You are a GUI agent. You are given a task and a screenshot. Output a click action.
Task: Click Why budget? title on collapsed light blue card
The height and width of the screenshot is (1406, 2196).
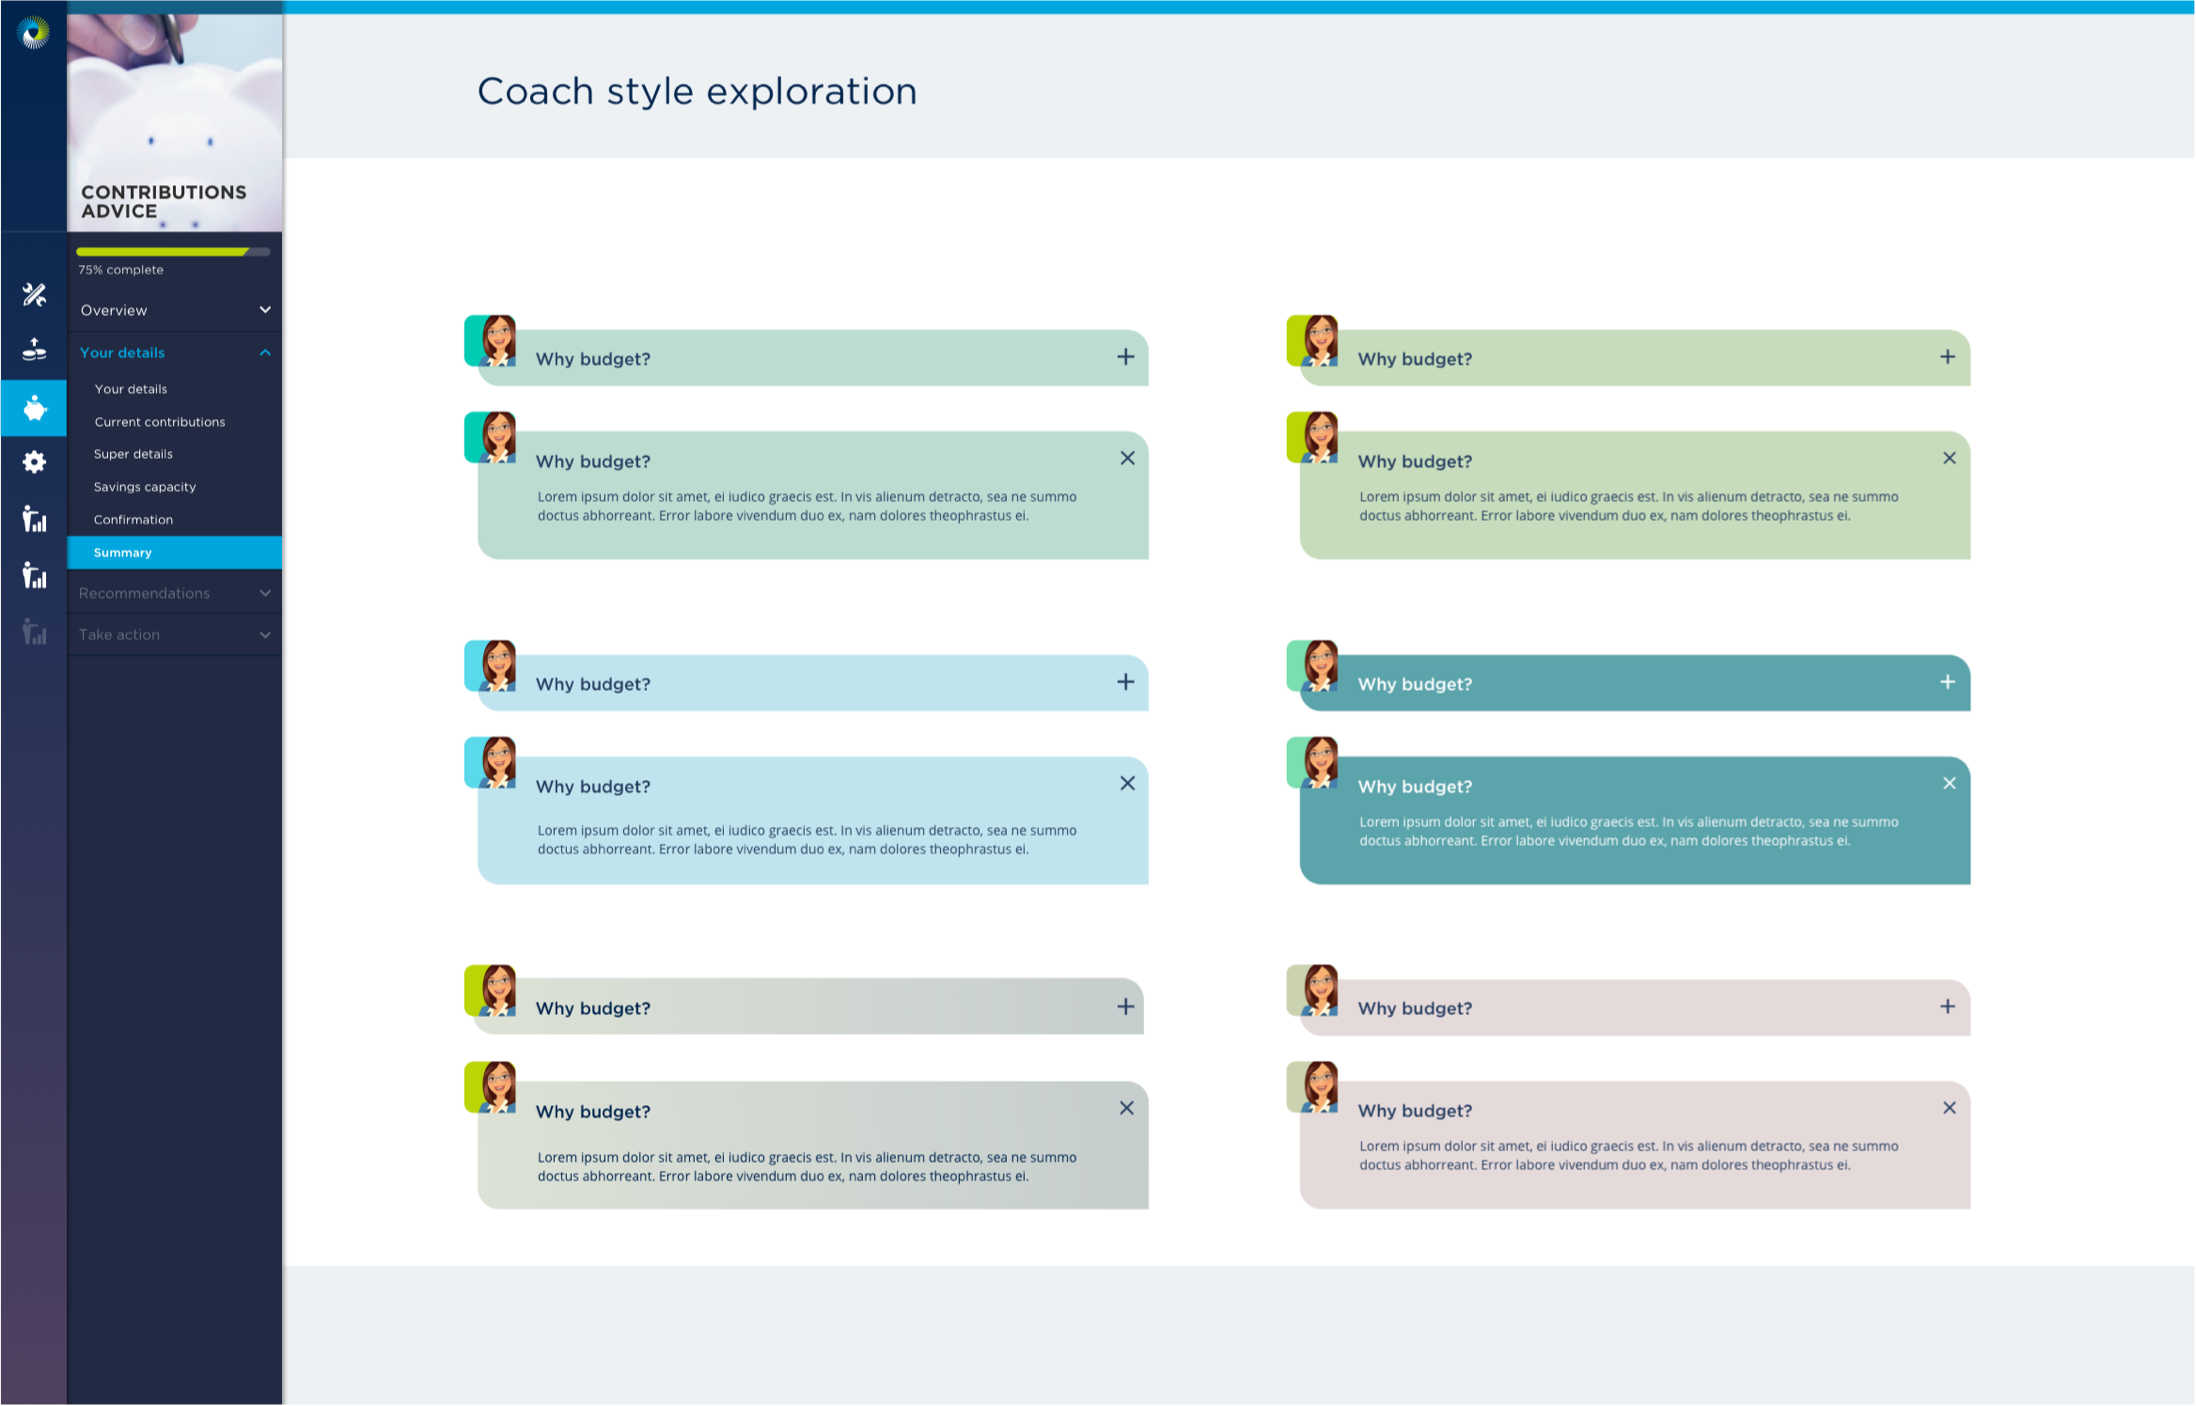click(593, 684)
